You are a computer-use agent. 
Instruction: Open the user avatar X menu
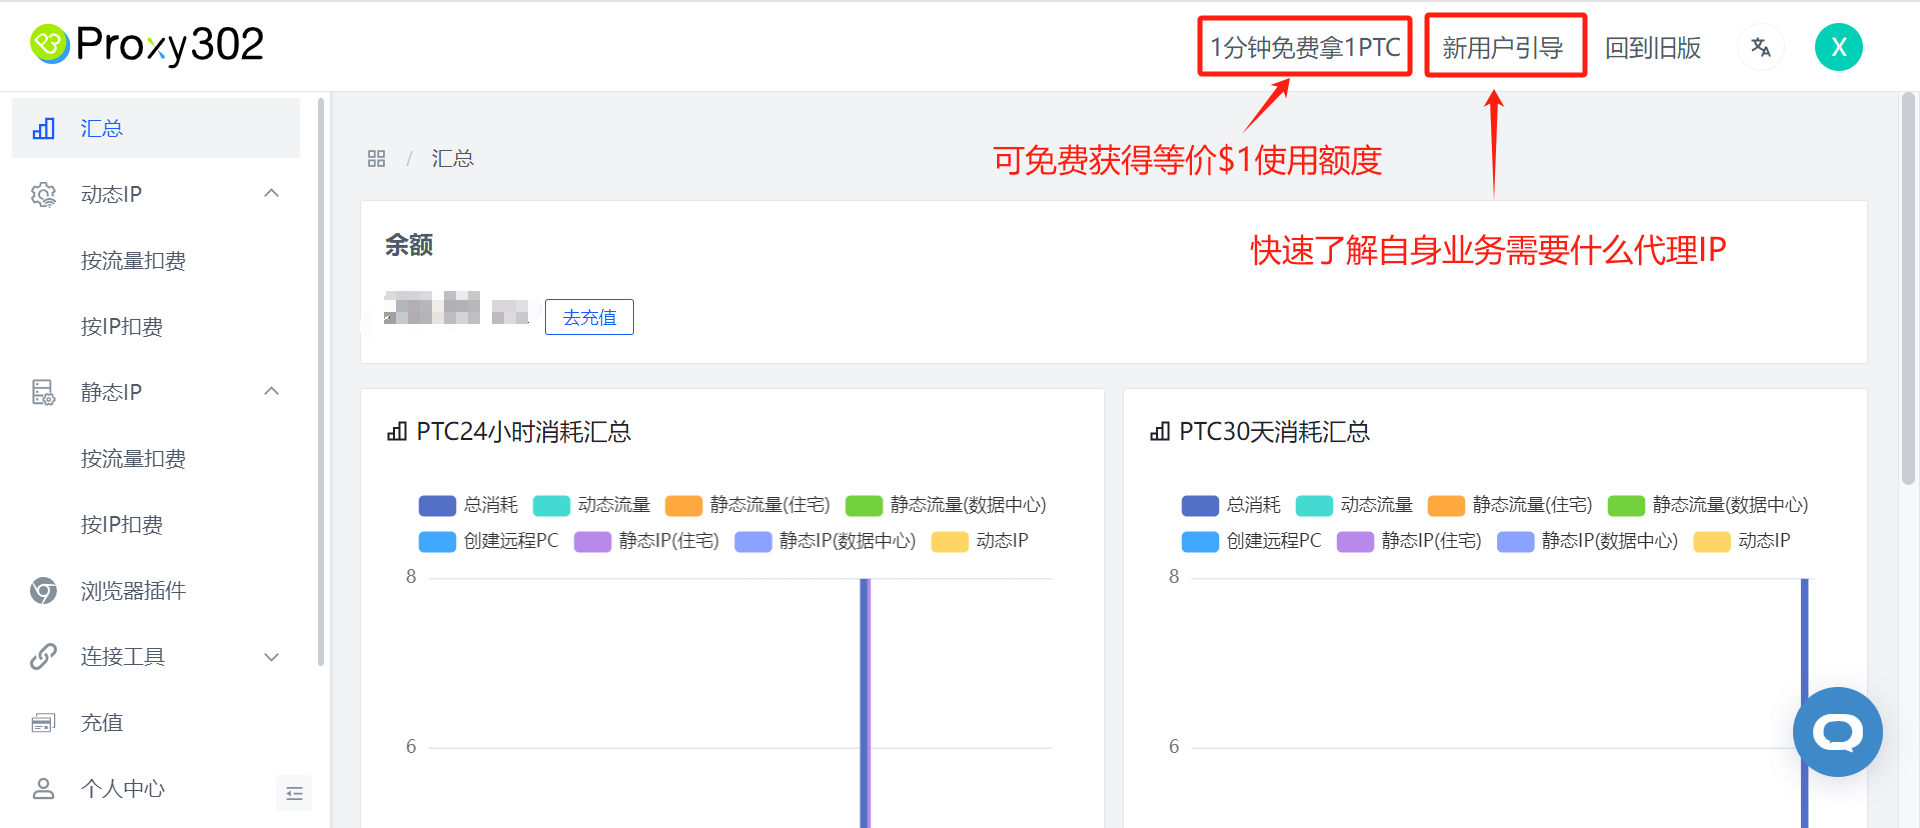coord(1839,47)
